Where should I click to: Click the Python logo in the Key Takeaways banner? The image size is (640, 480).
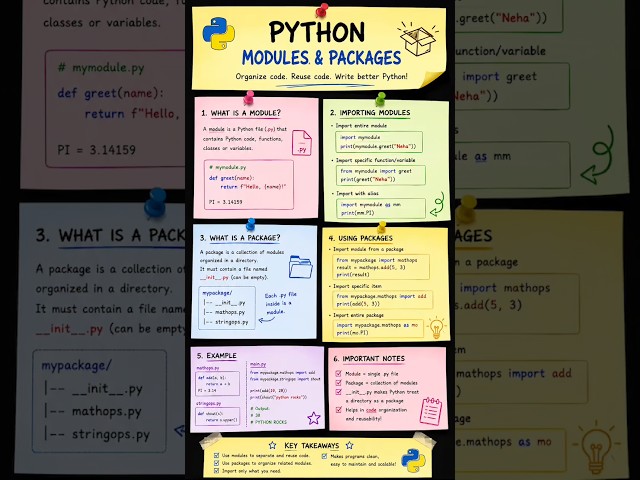click(413, 460)
